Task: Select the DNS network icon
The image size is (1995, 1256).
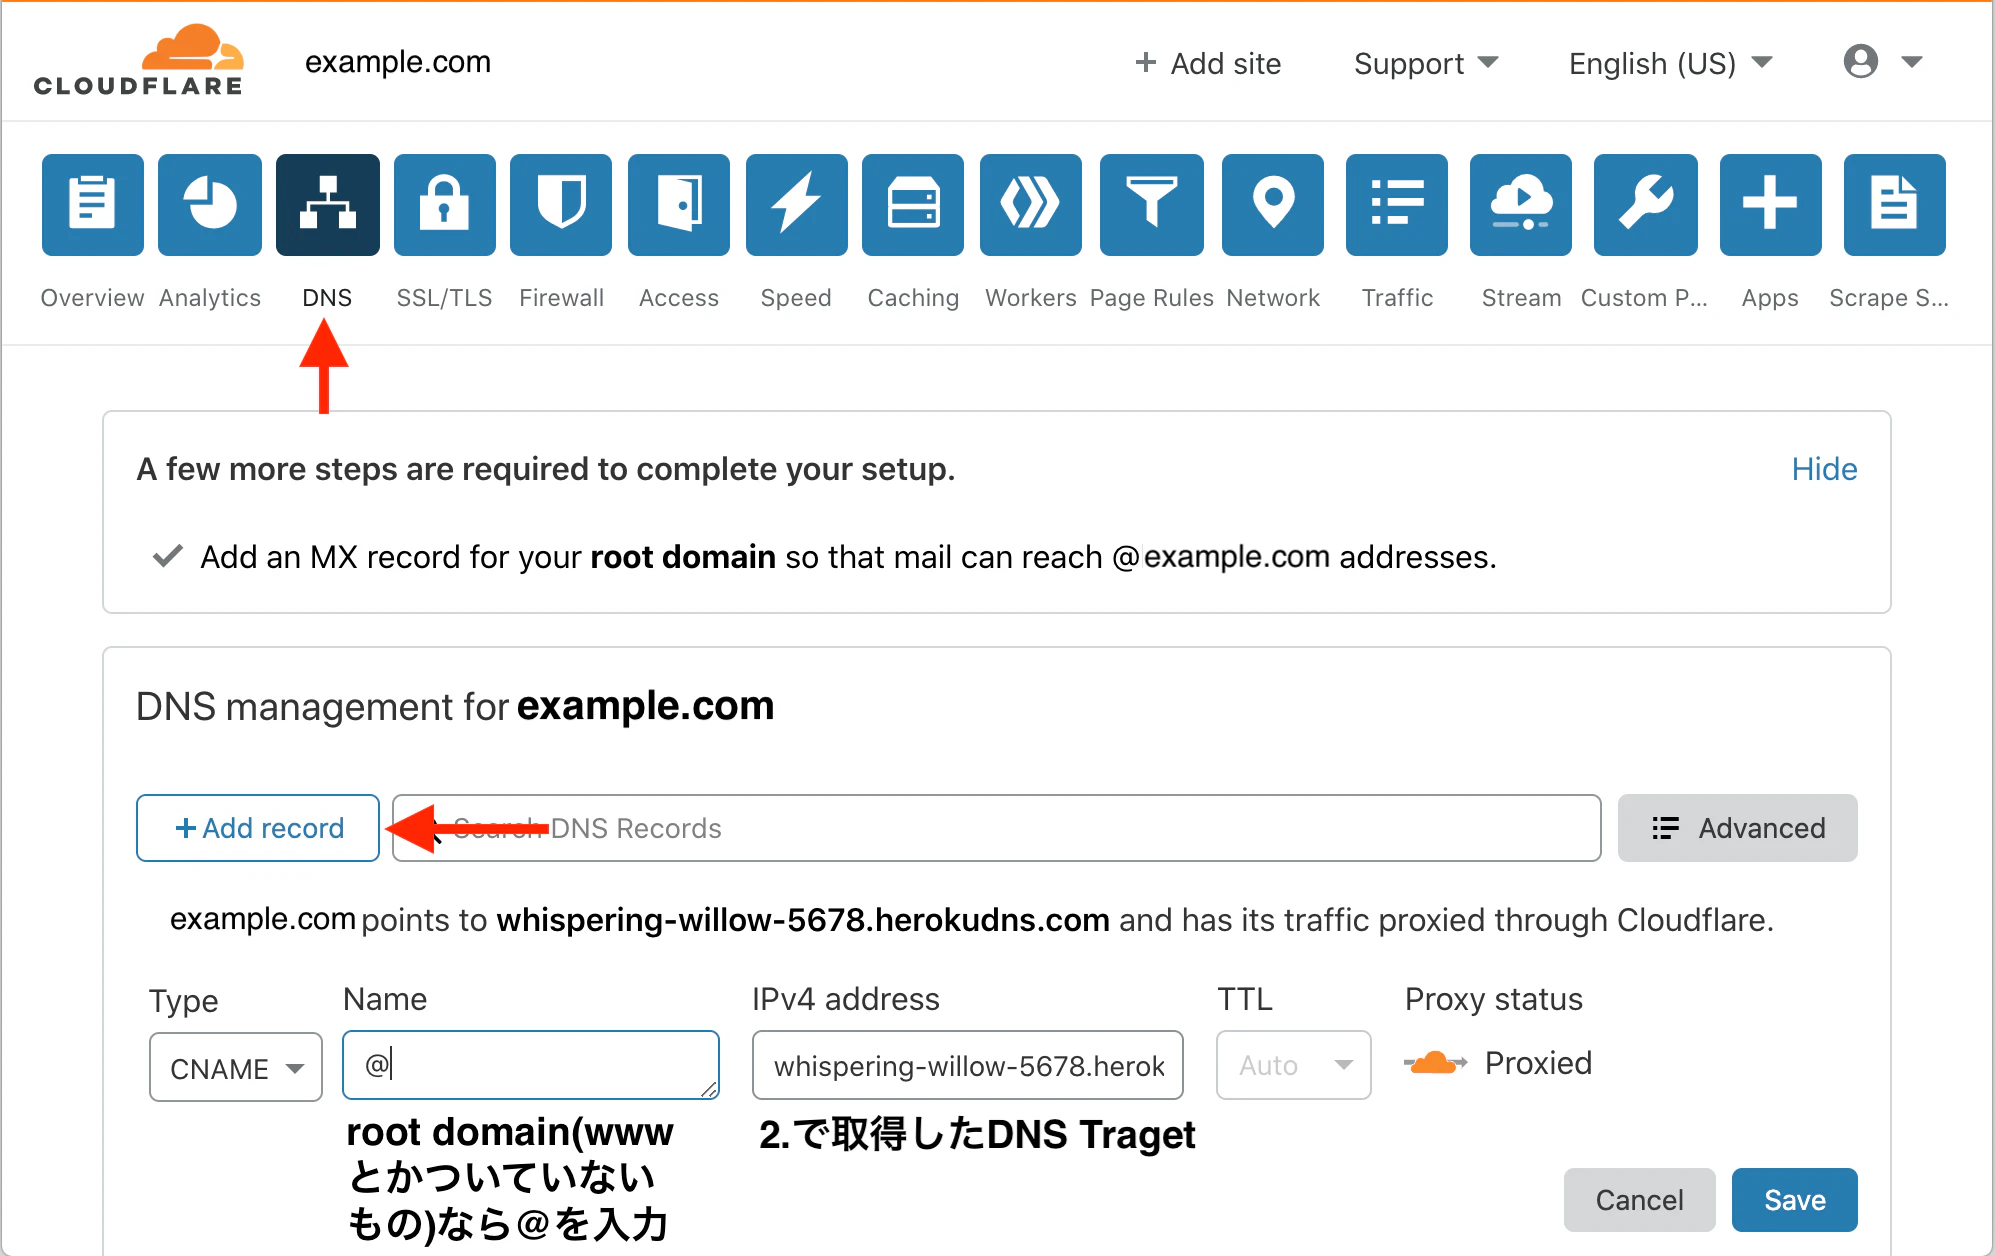Action: tap(328, 205)
